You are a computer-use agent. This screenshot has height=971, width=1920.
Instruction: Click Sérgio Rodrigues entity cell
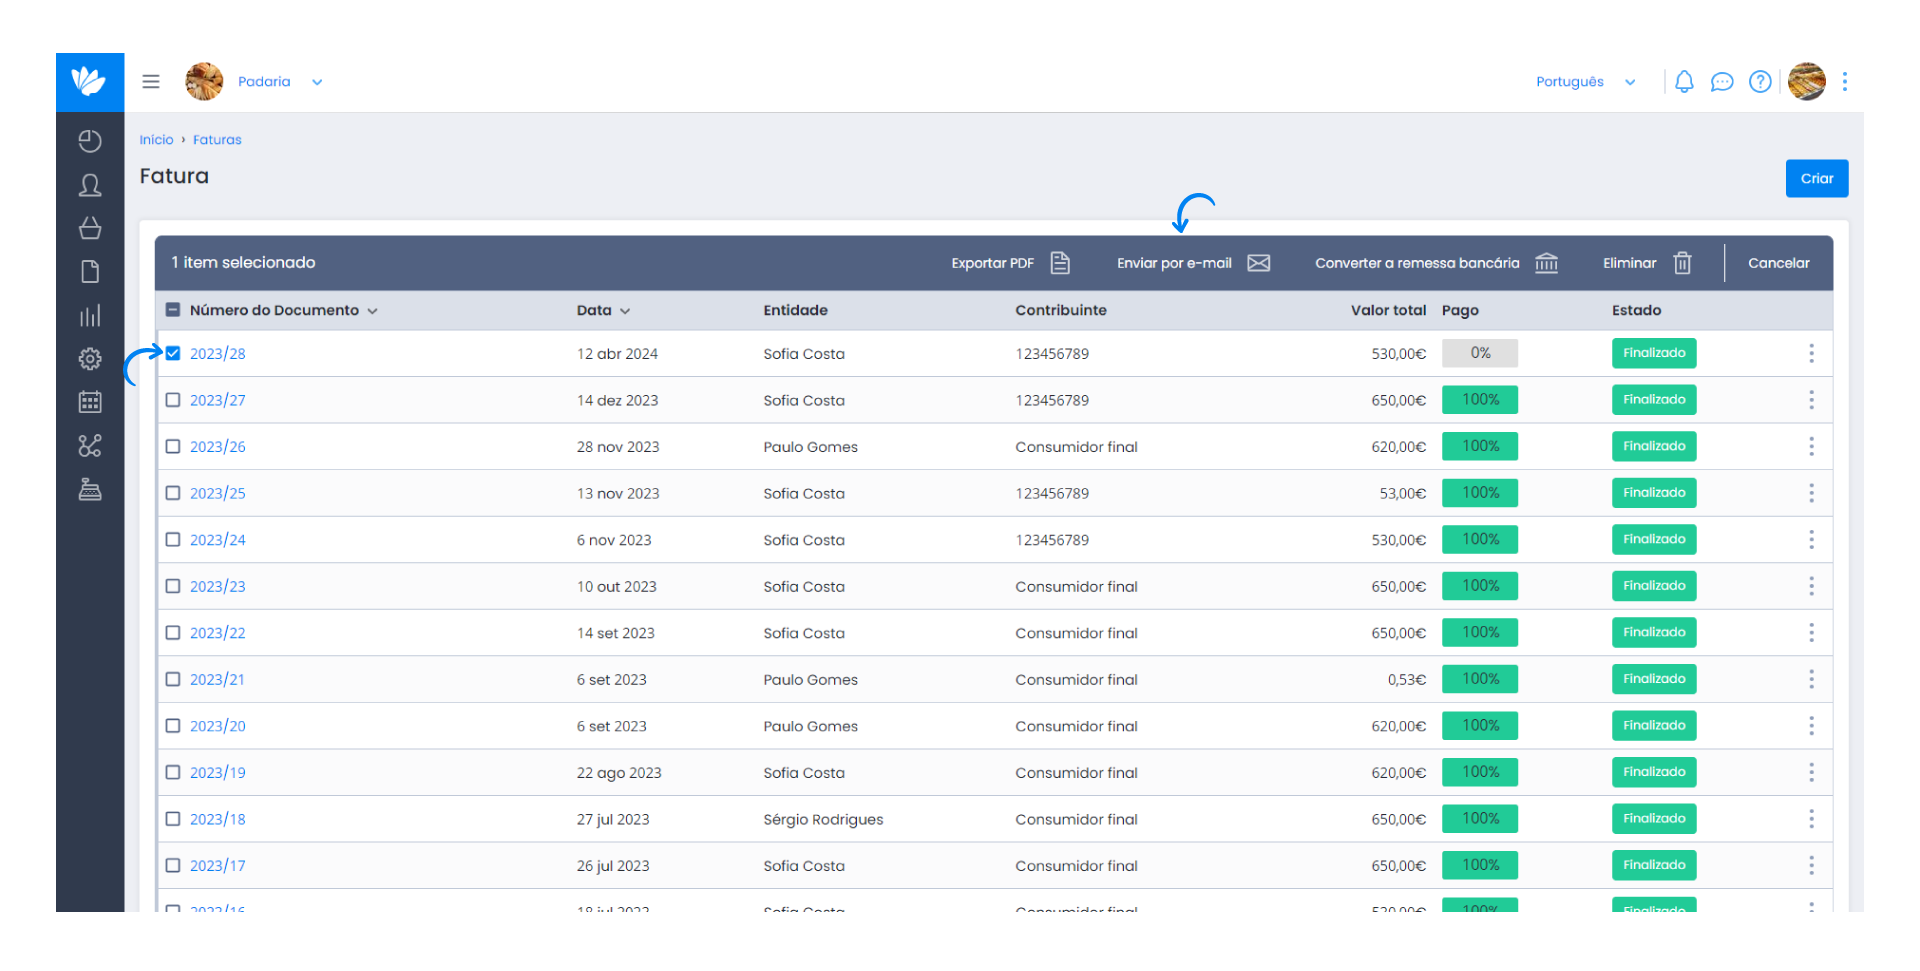pos(823,820)
